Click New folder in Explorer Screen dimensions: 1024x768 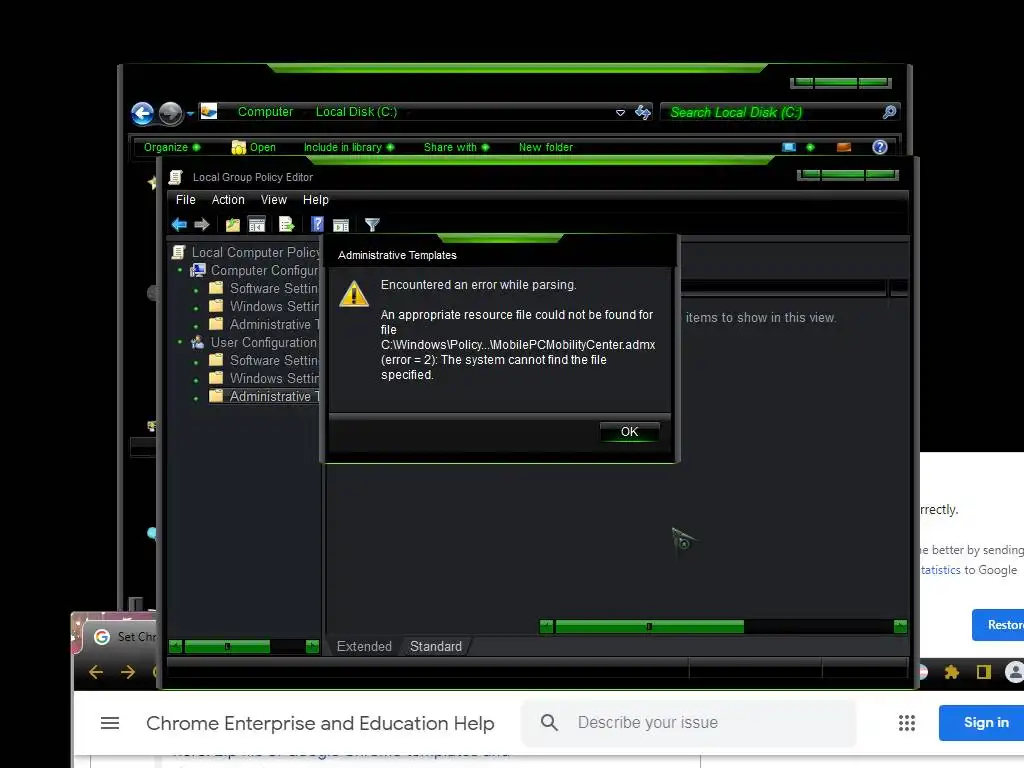545,148
